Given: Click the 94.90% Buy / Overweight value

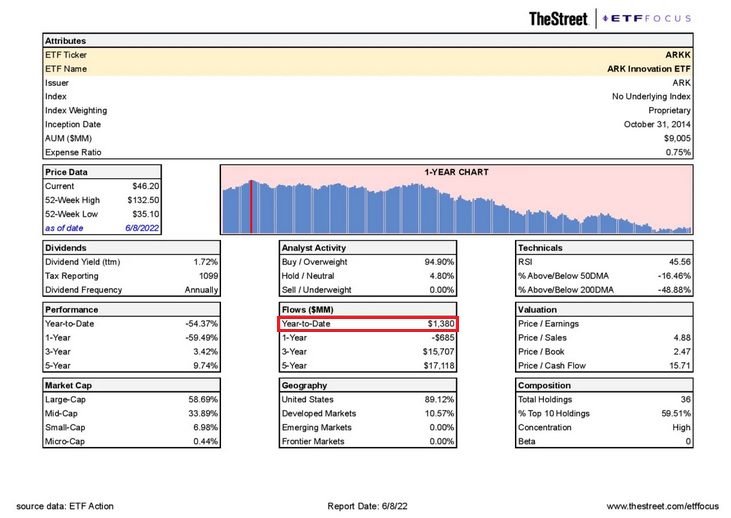Looking at the screenshot, I should tap(439, 262).
